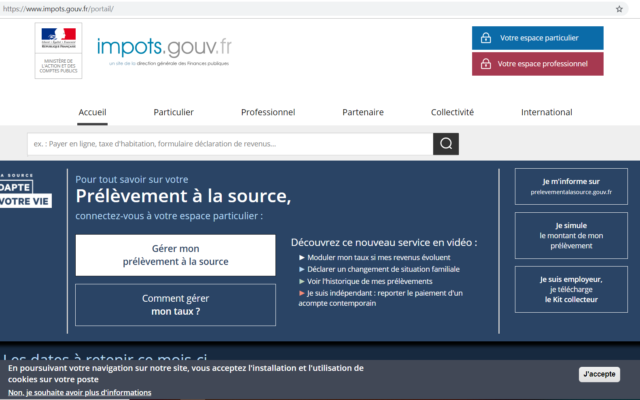Open Je m'informe sur prelevementalasource.gouv.fr

pos(571,187)
